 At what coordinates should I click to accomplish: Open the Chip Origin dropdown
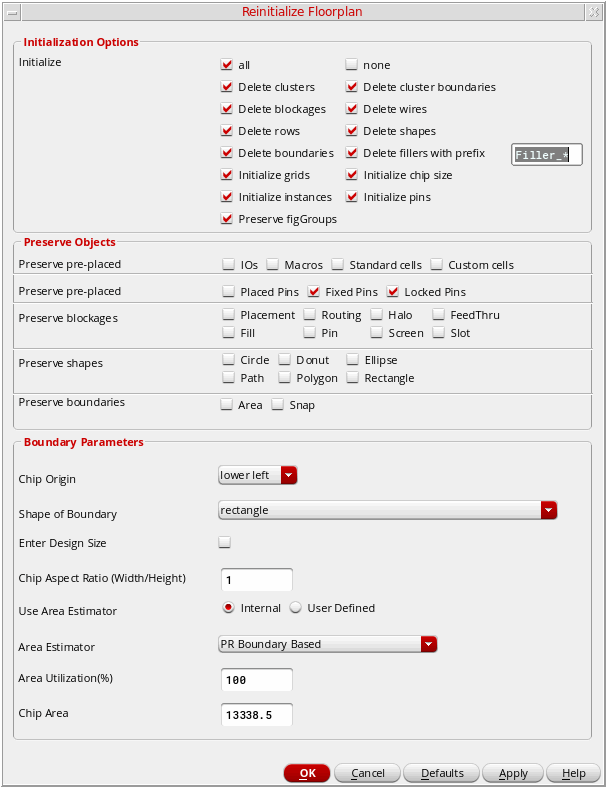tap(258, 475)
